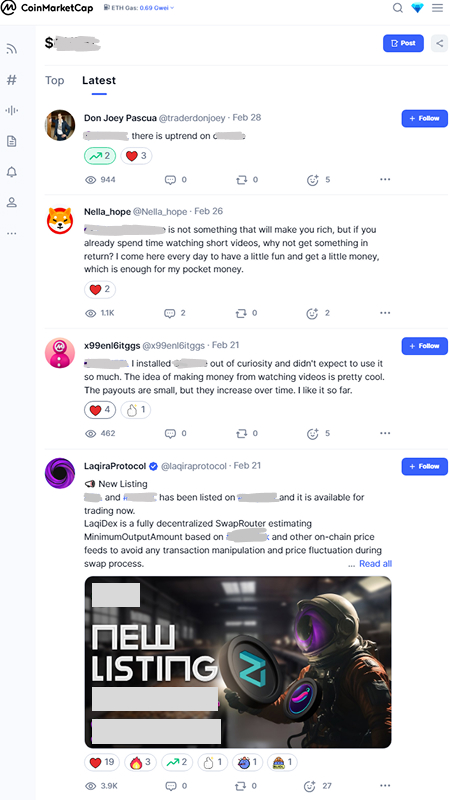This screenshot has height=800, width=450.
Task: Click Read all on LaqiraProtocol post
Action: pyautogui.click(x=376, y=564)
